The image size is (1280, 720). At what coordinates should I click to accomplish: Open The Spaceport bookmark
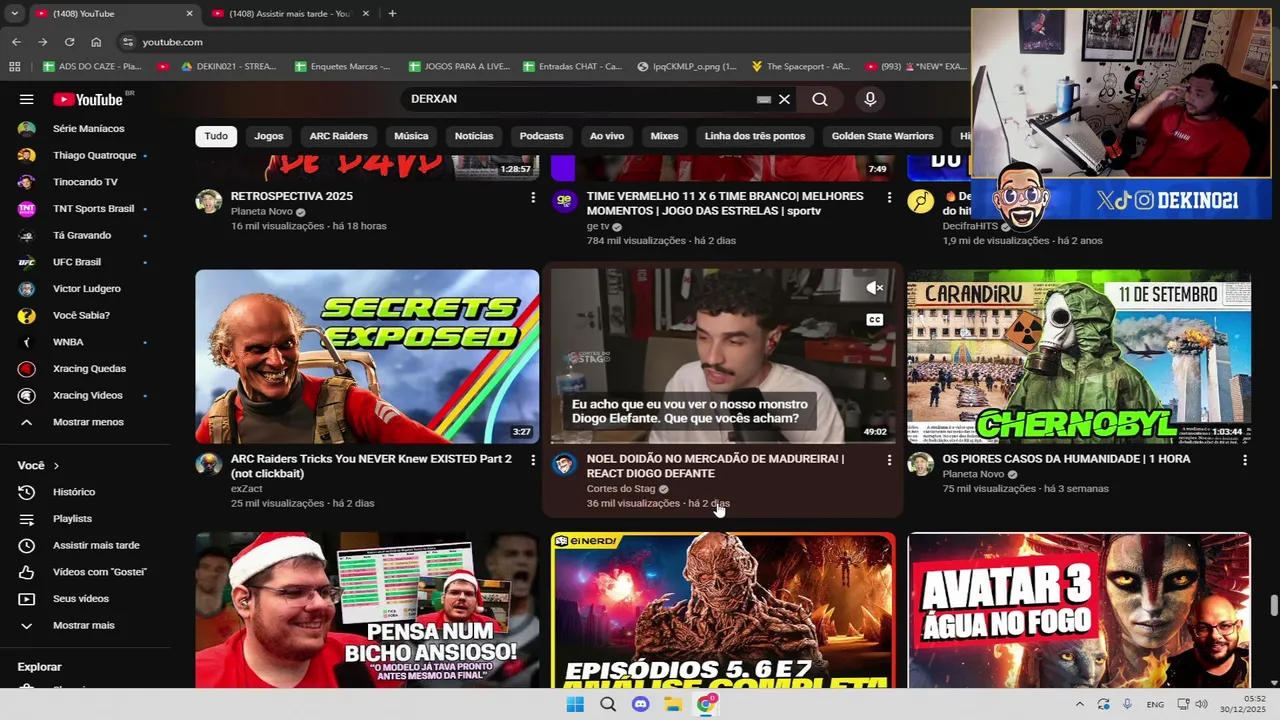coord(800,67)
